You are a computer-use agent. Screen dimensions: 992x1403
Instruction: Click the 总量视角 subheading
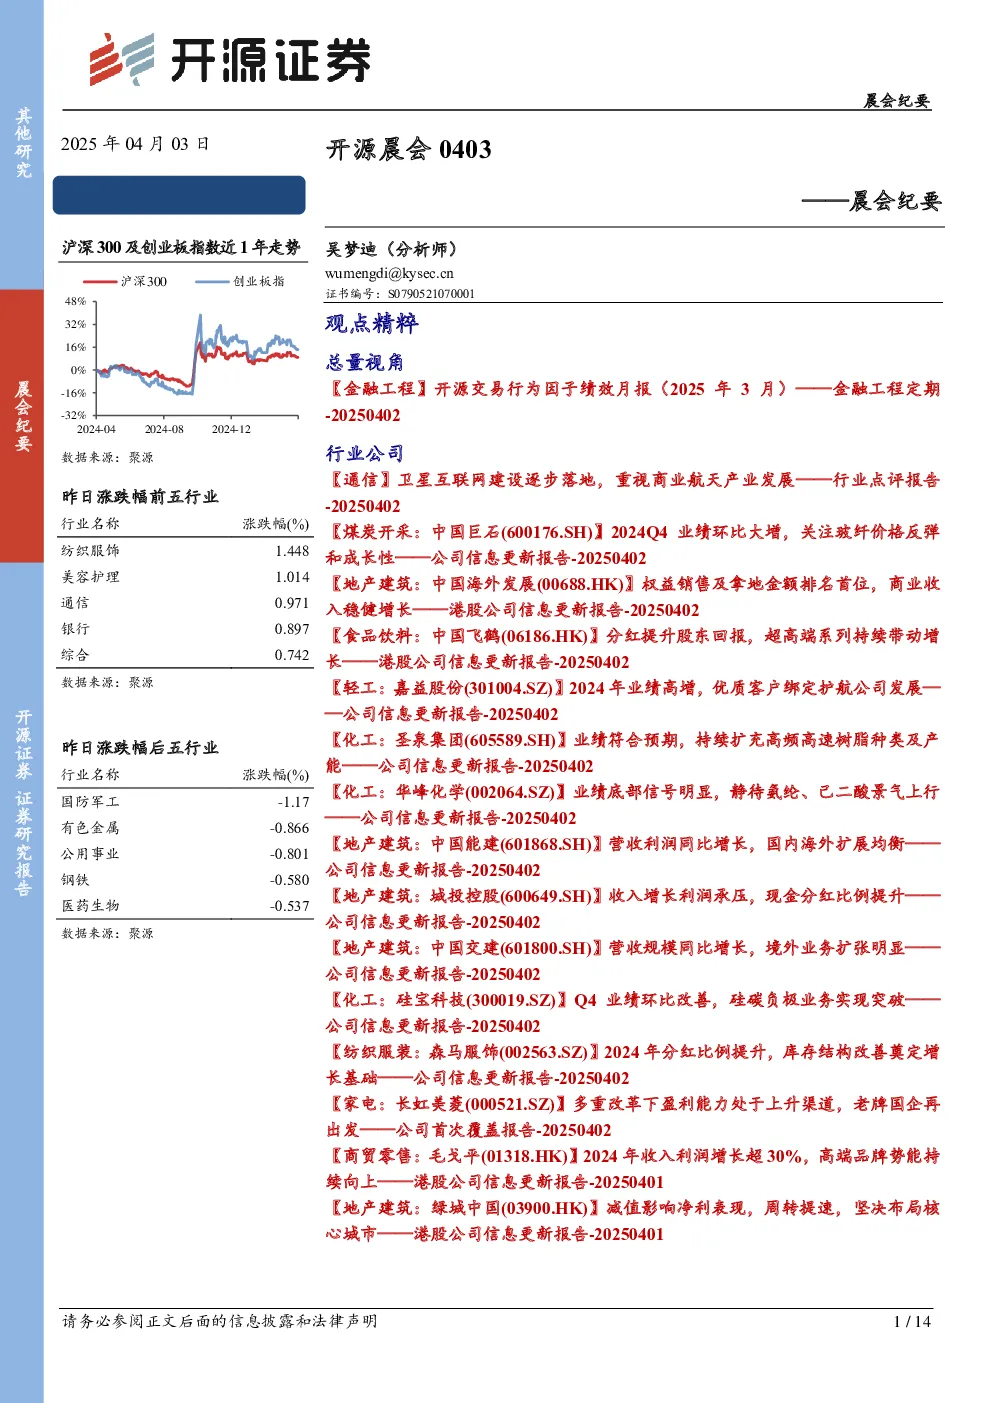[x=365, y=362]
